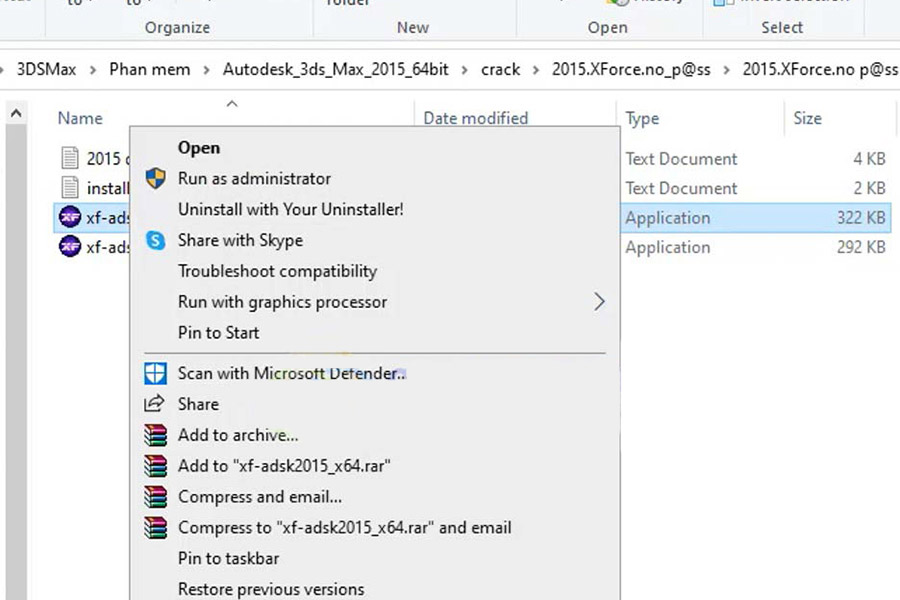Choose Pin to taskbar
The height and width of the screenshot is (600, 900).
[228, 558]
